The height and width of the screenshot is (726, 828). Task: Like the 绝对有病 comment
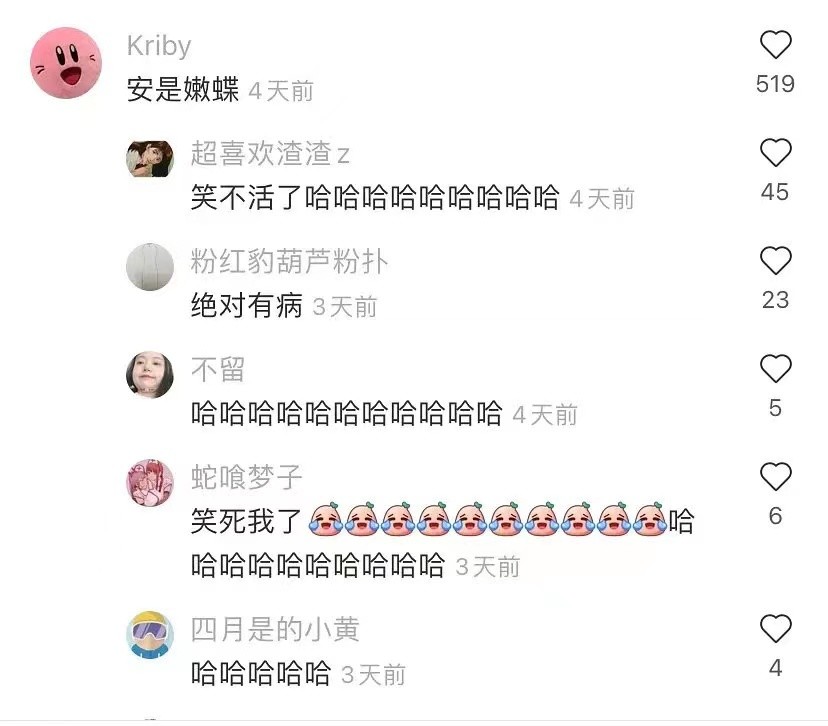pyautogui.click(x=775, y=261)
